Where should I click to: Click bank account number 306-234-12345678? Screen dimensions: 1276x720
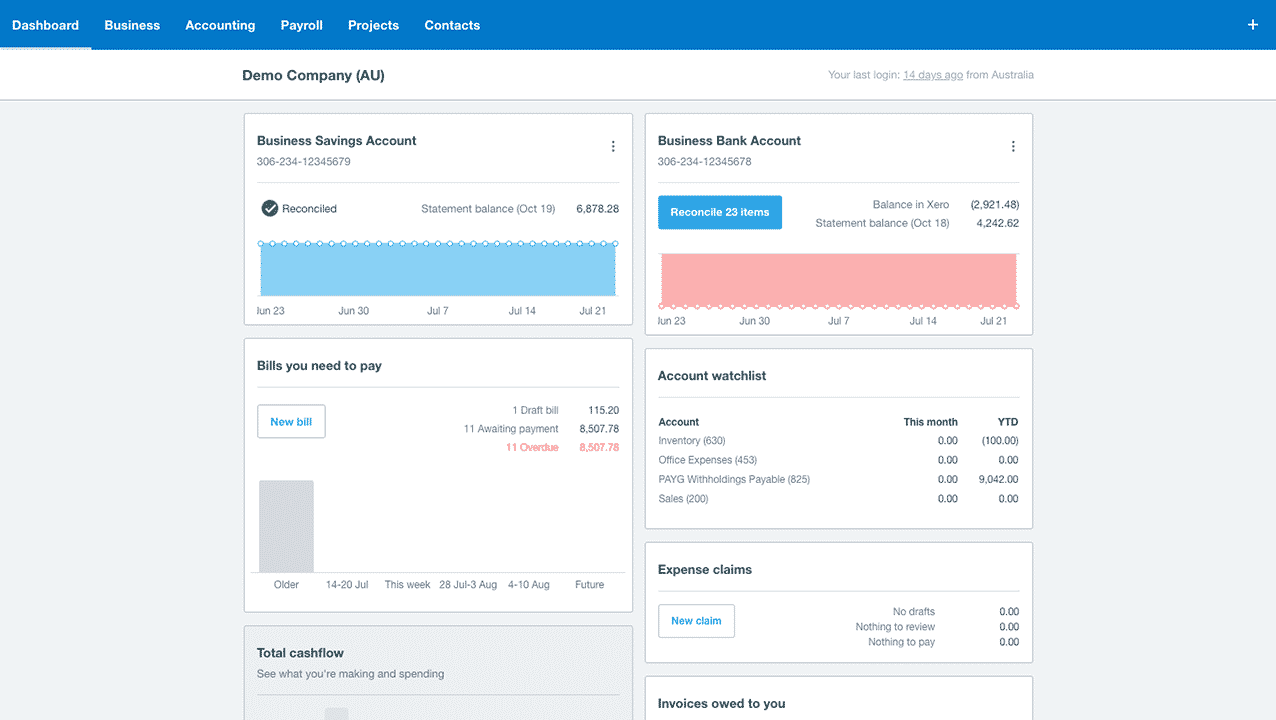pos(705,162)
